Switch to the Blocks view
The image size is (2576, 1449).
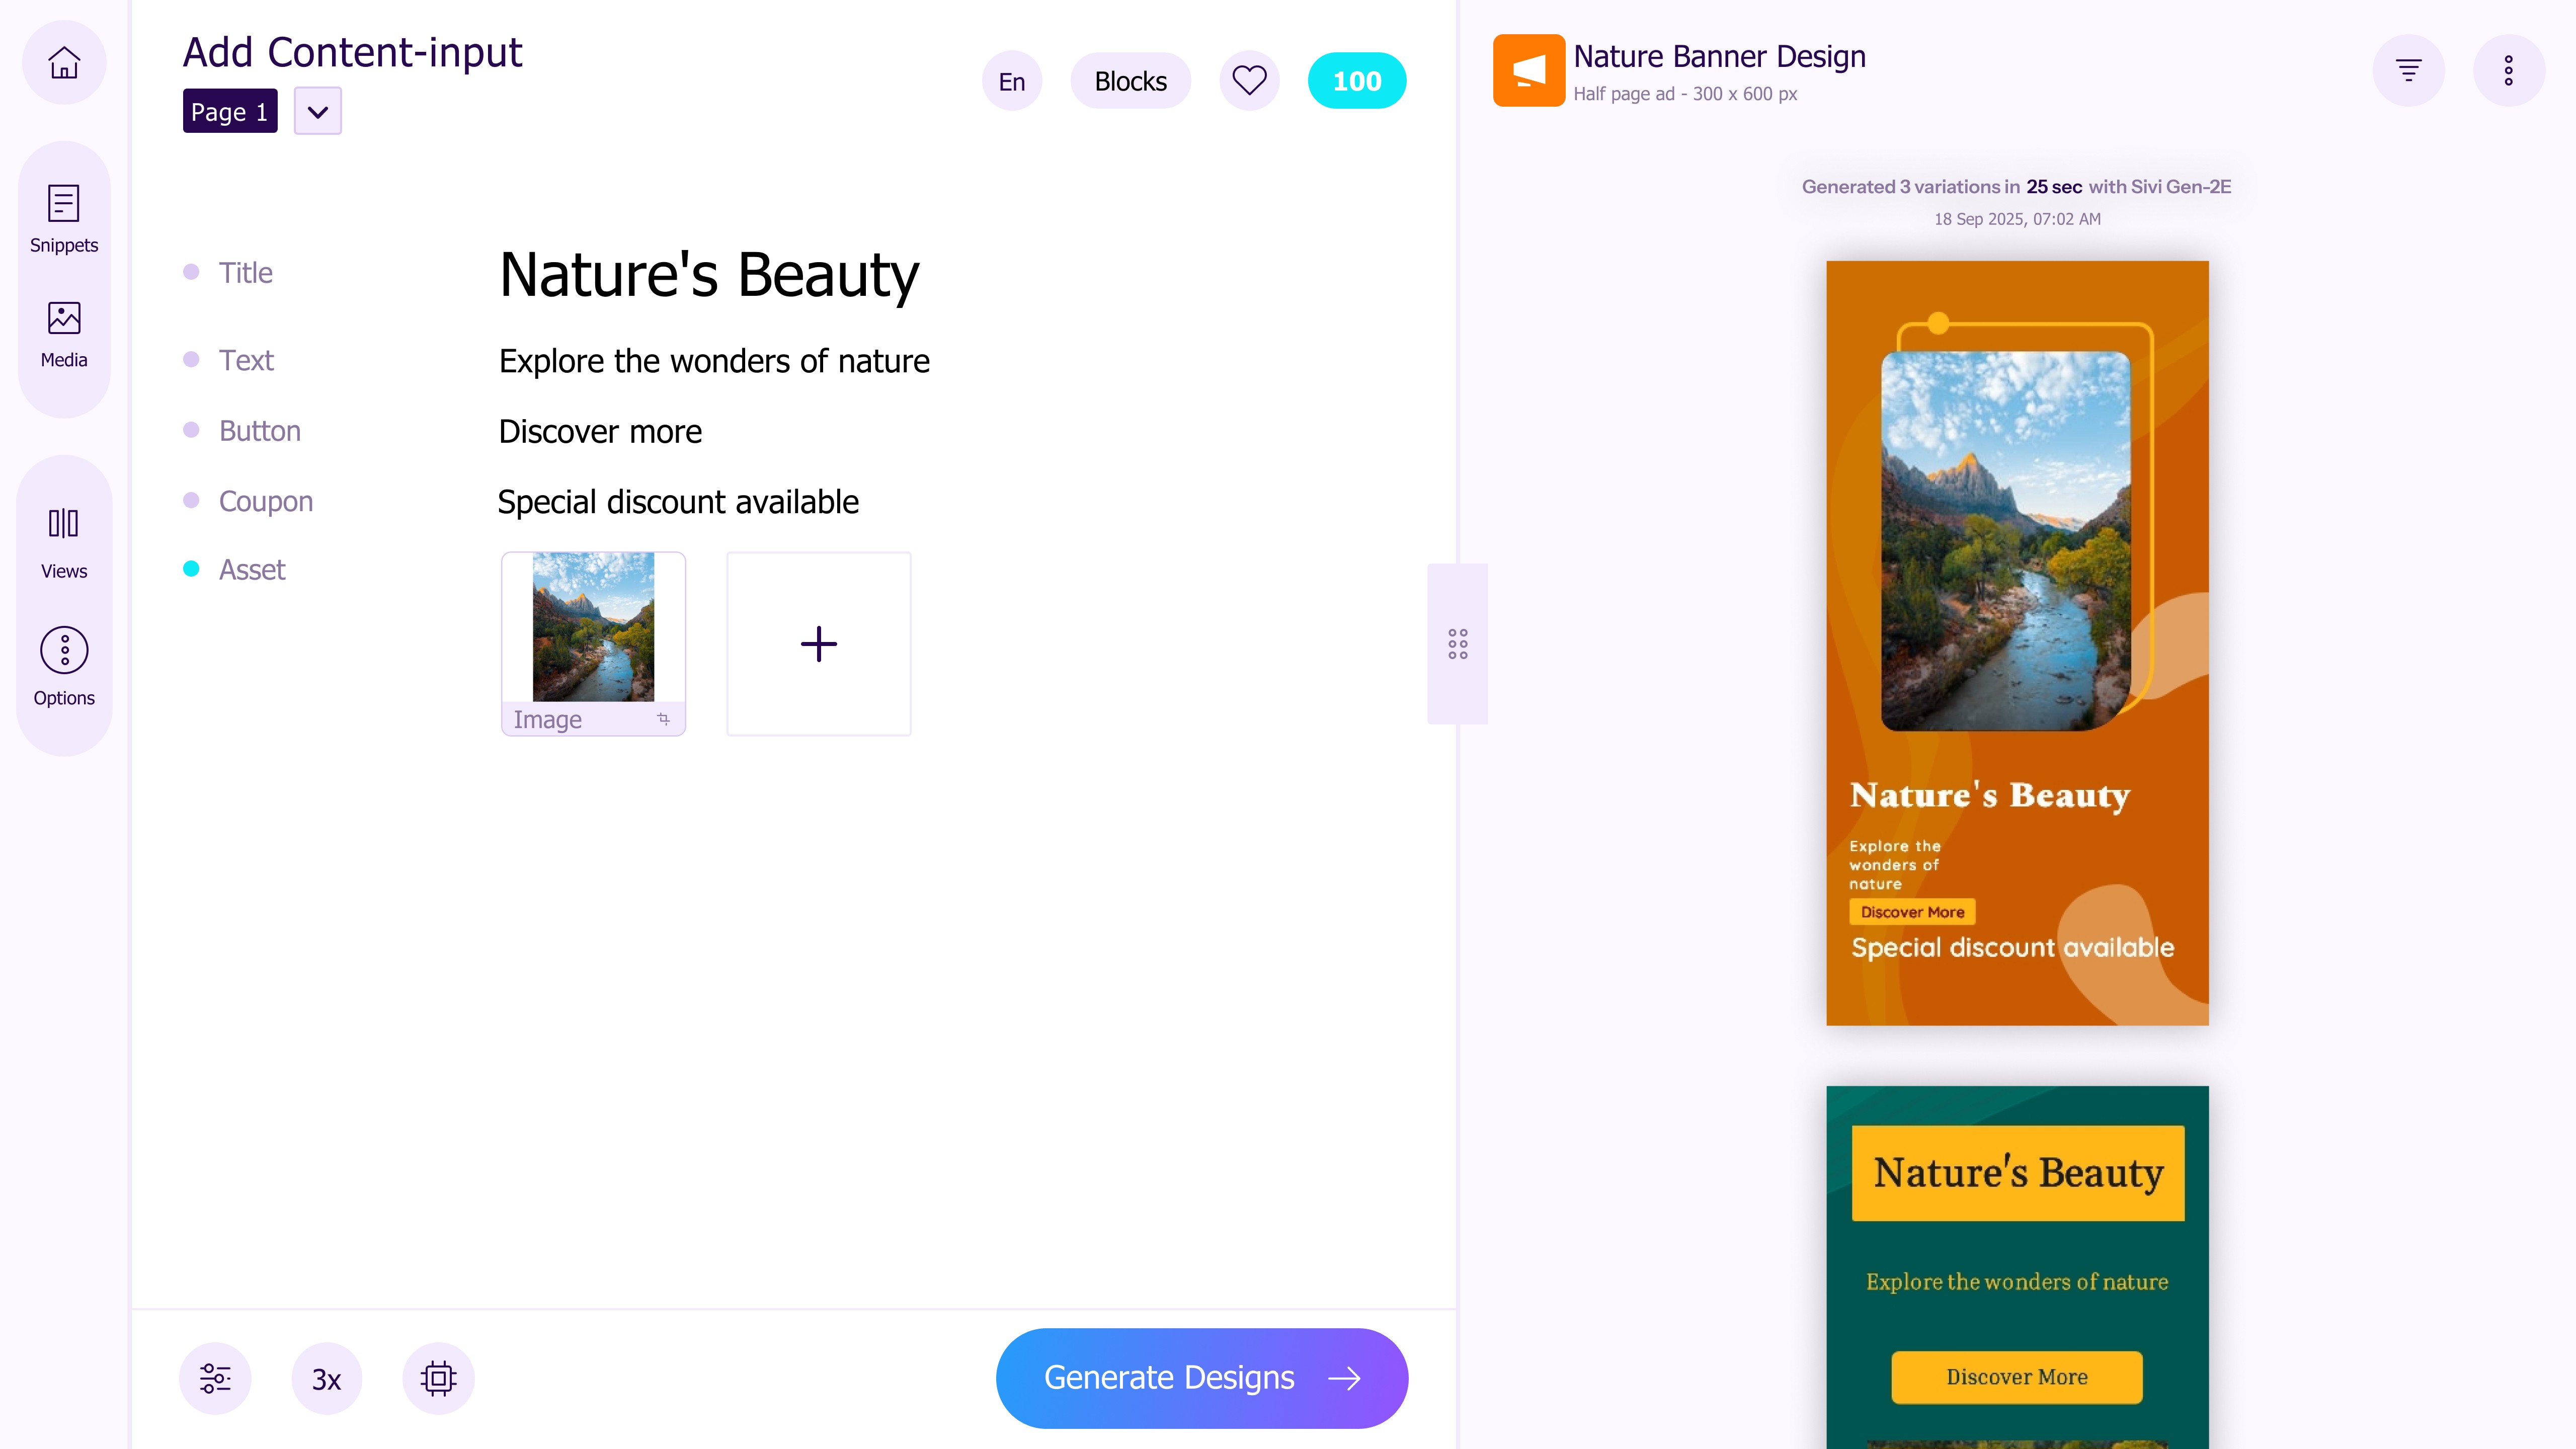1130,80
